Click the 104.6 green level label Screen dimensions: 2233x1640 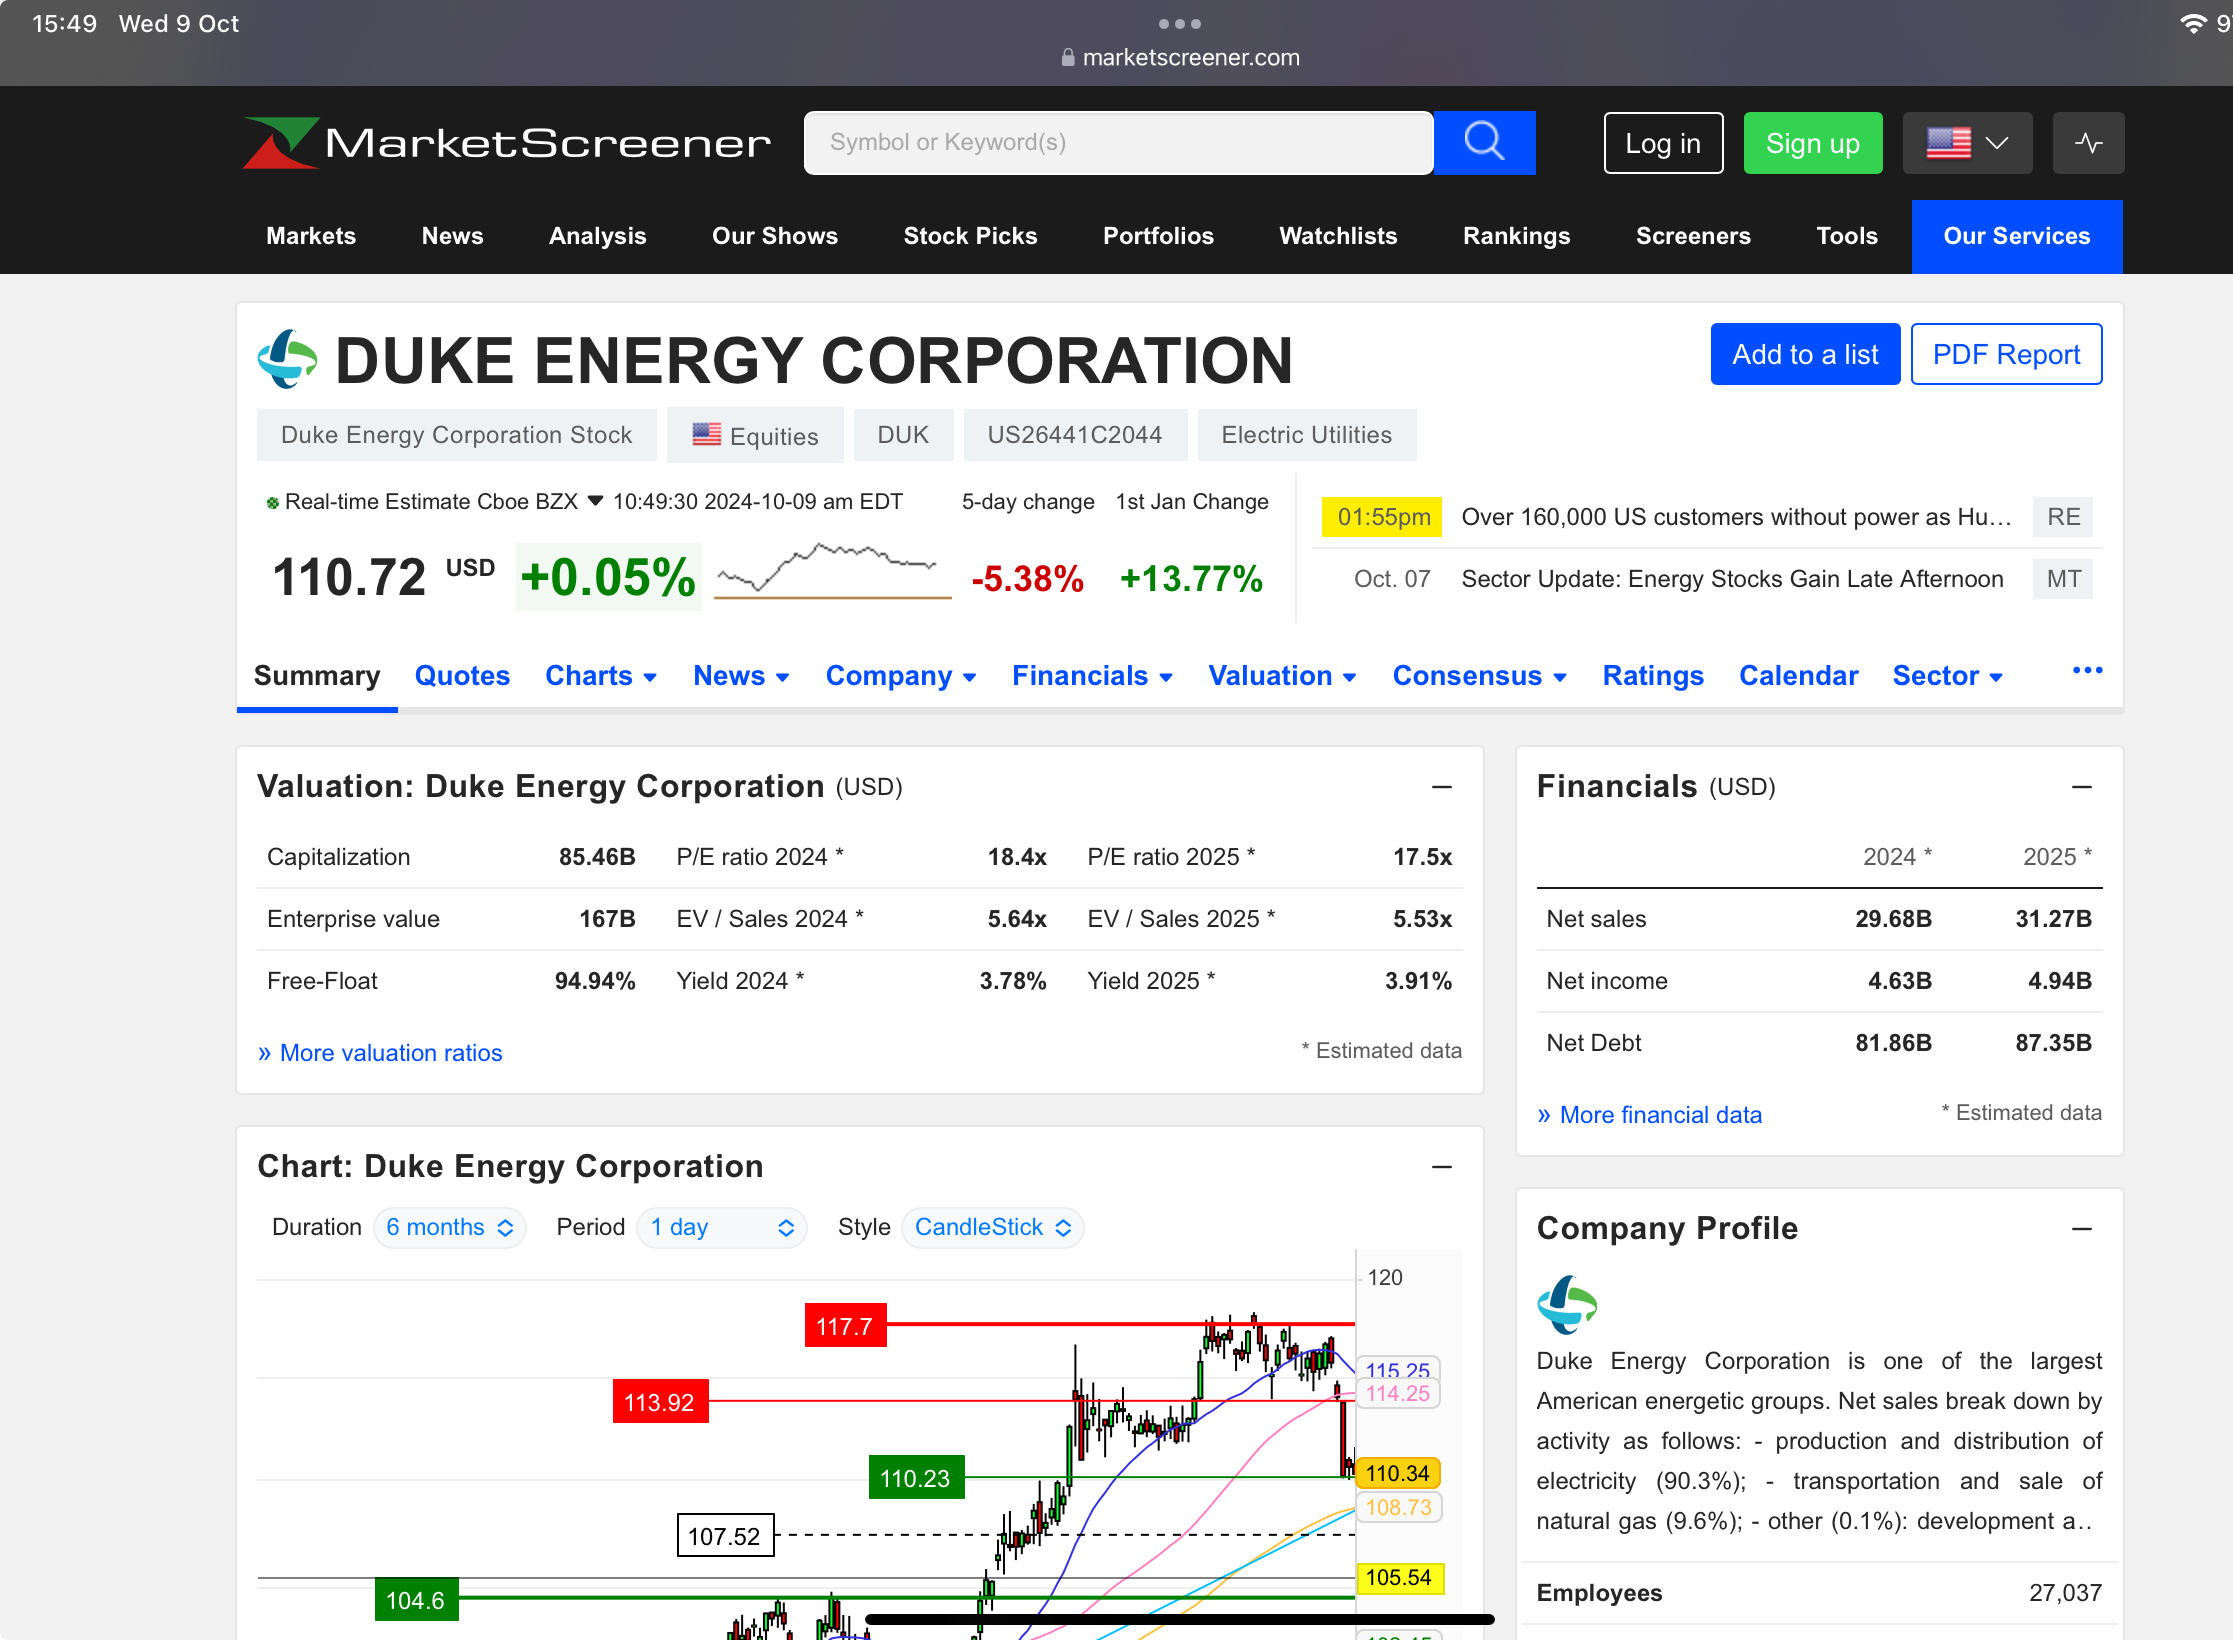[x=416, y=1600]
